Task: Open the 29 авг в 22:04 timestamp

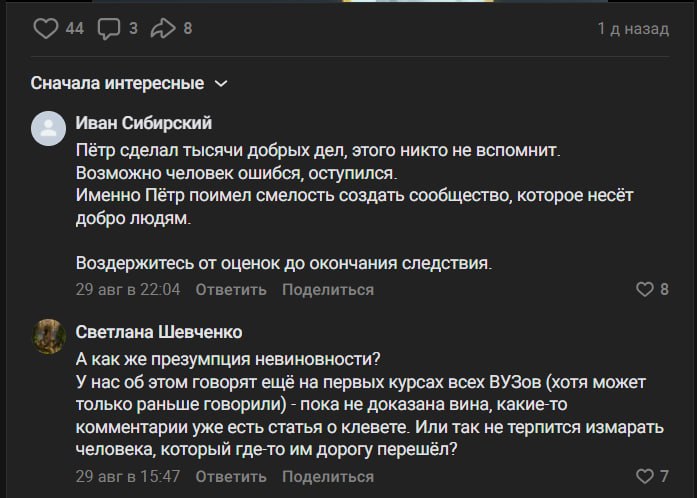Action: 128,289
